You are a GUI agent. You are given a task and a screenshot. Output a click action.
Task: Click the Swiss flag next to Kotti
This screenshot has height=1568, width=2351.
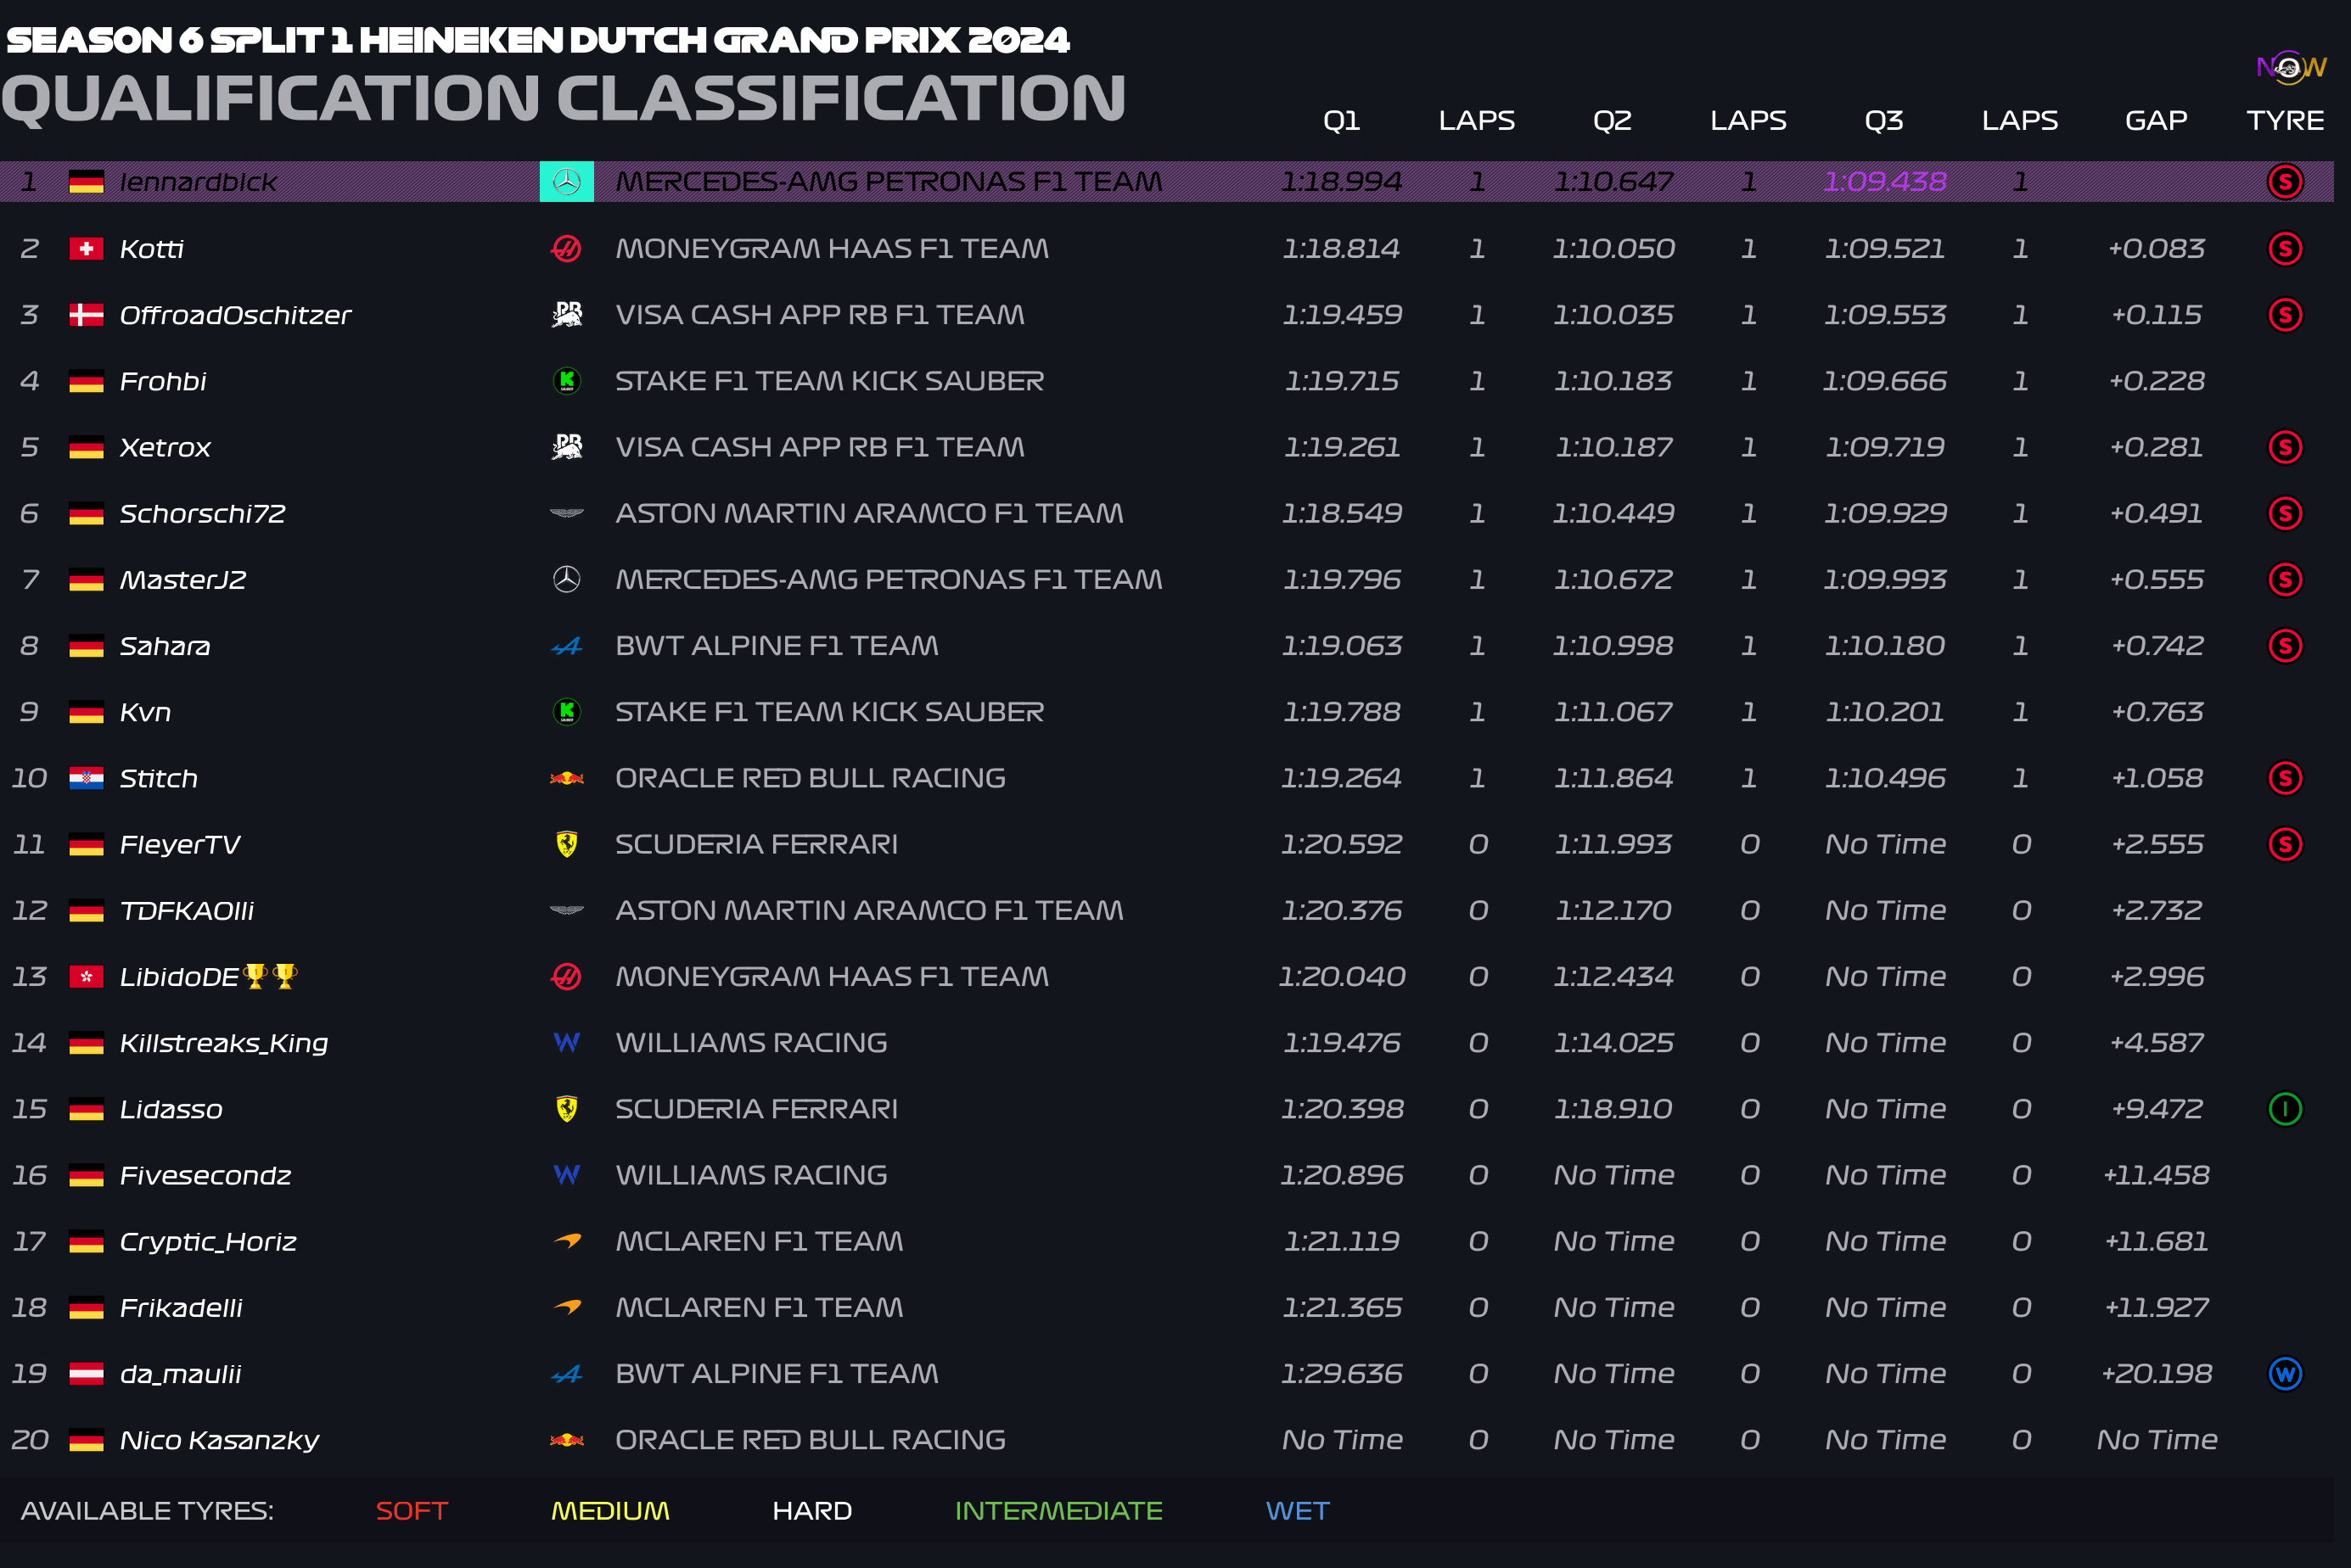(86, 248)
